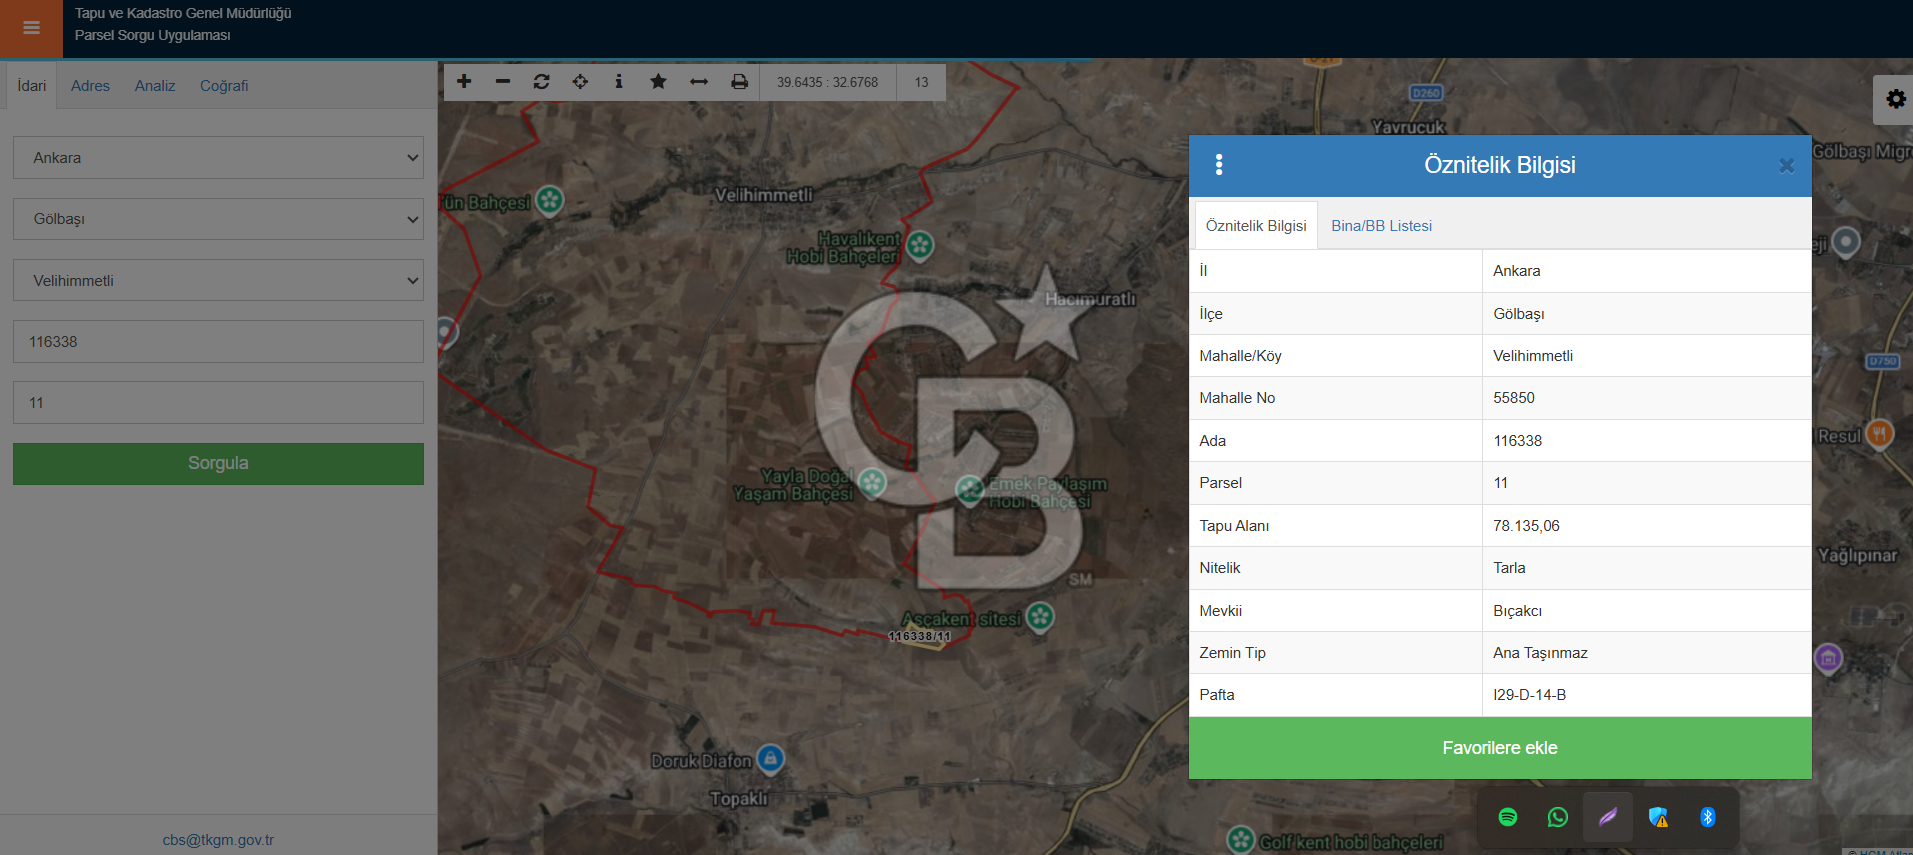The height and width of the screenshot is (855, 1913).
Task: Click the Pafta value I29-D-14-B
Action: 1530,695
